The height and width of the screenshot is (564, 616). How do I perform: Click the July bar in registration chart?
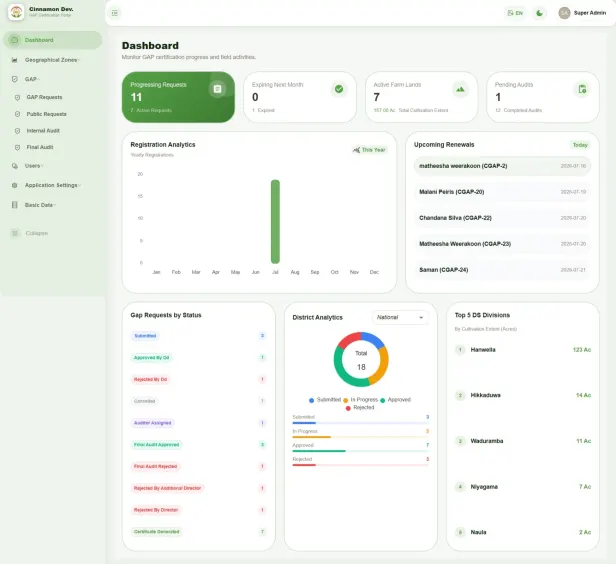275,222
